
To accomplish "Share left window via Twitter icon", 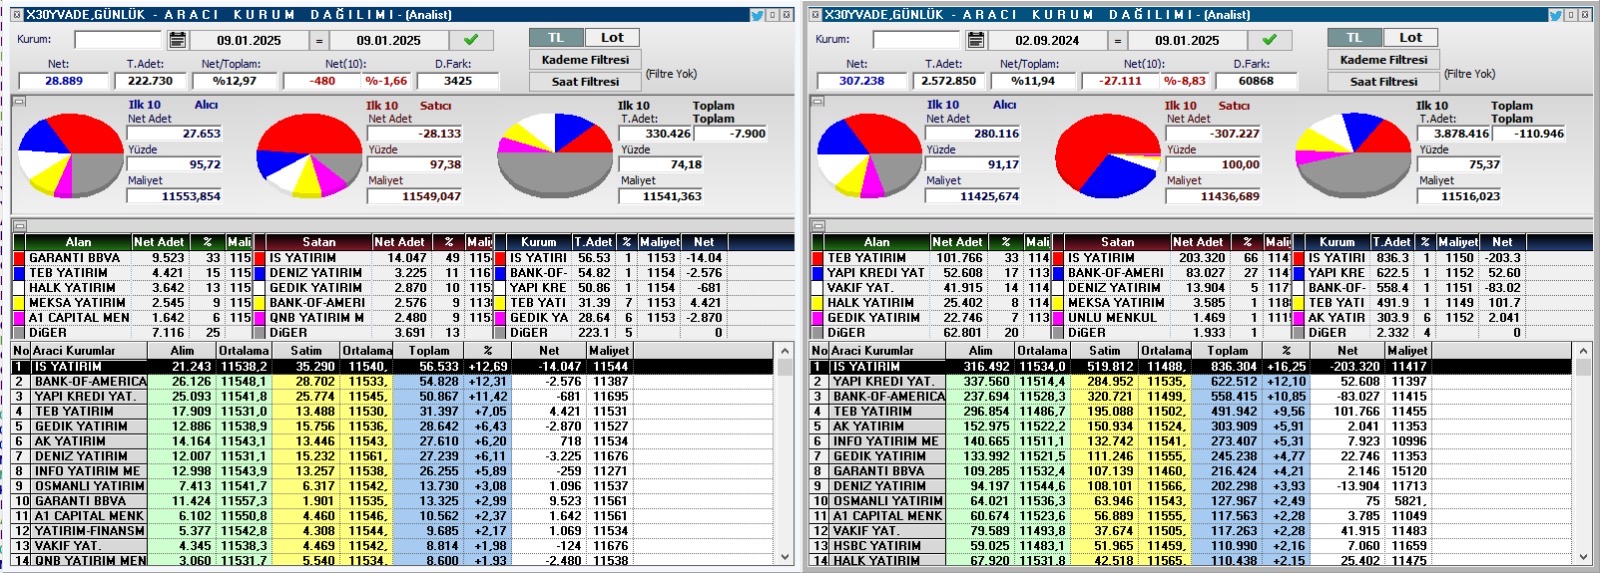I will (757, 15).
